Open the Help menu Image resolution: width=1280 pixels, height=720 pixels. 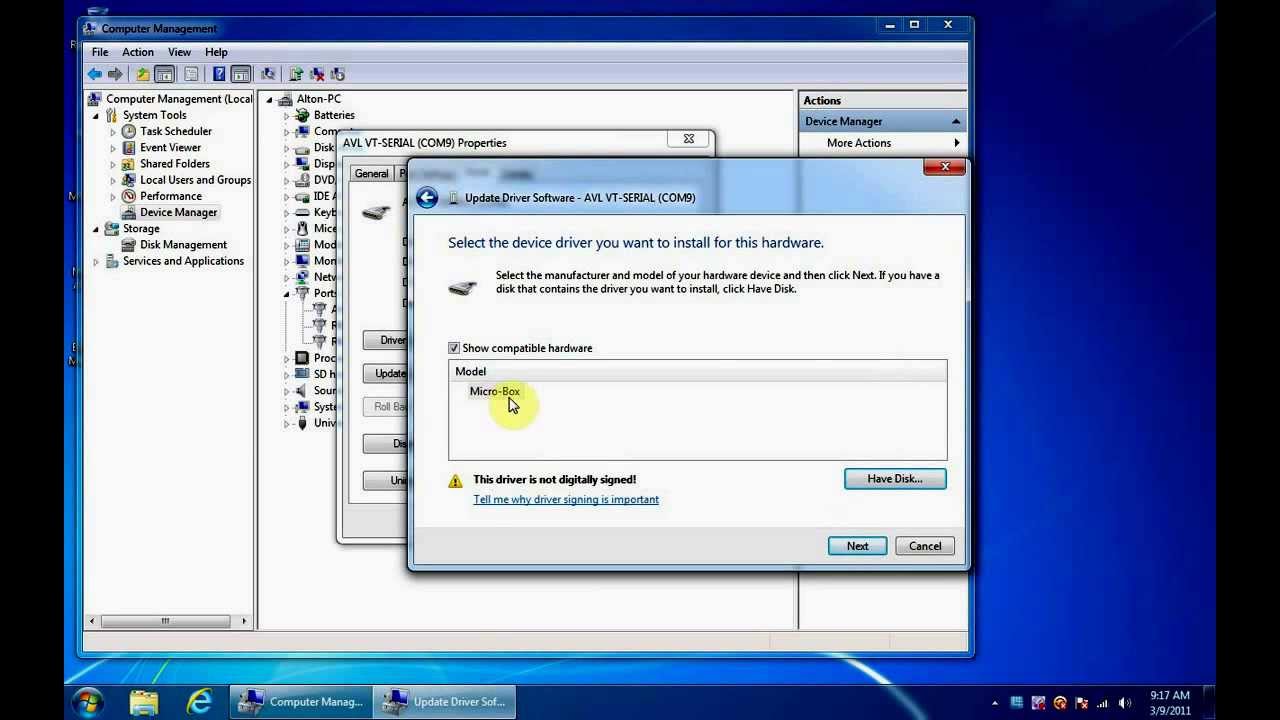[x=216, y=52]
